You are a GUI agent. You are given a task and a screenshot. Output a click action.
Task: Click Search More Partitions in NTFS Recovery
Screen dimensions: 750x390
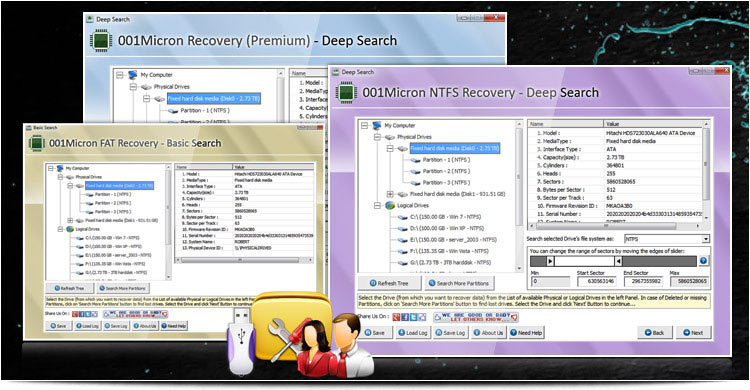point(459,283)
